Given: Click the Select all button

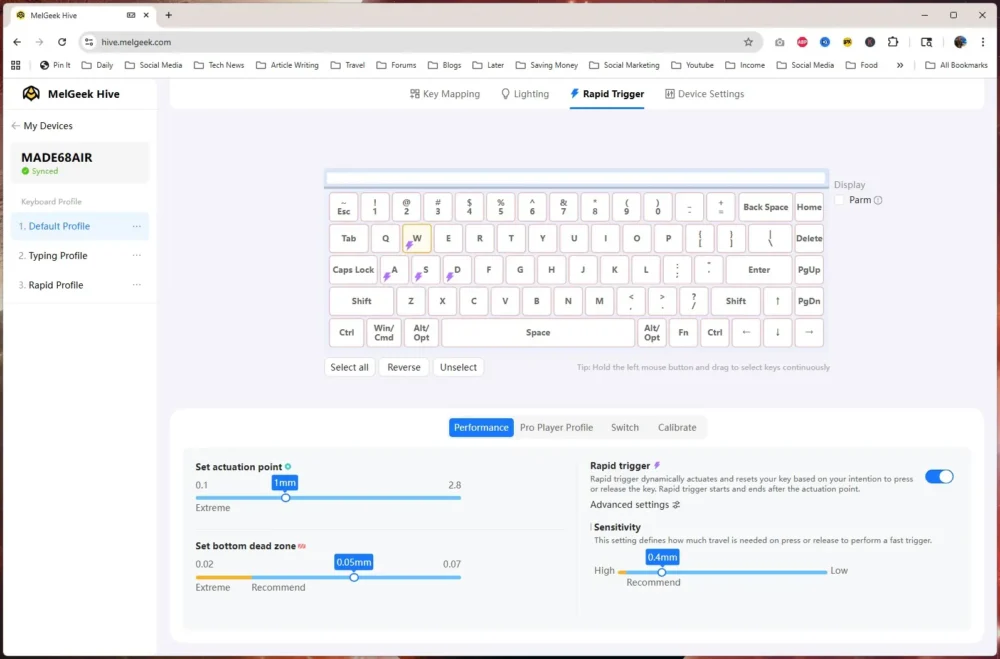Looking at the screenshot, I should pyautogui.click(x=349, y=367).
